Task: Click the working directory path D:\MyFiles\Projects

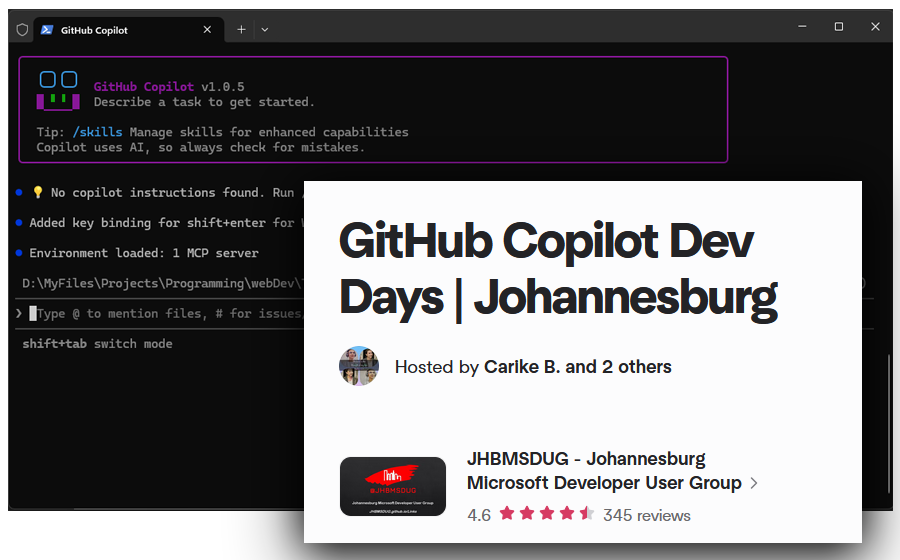Action: coord(162,283)
